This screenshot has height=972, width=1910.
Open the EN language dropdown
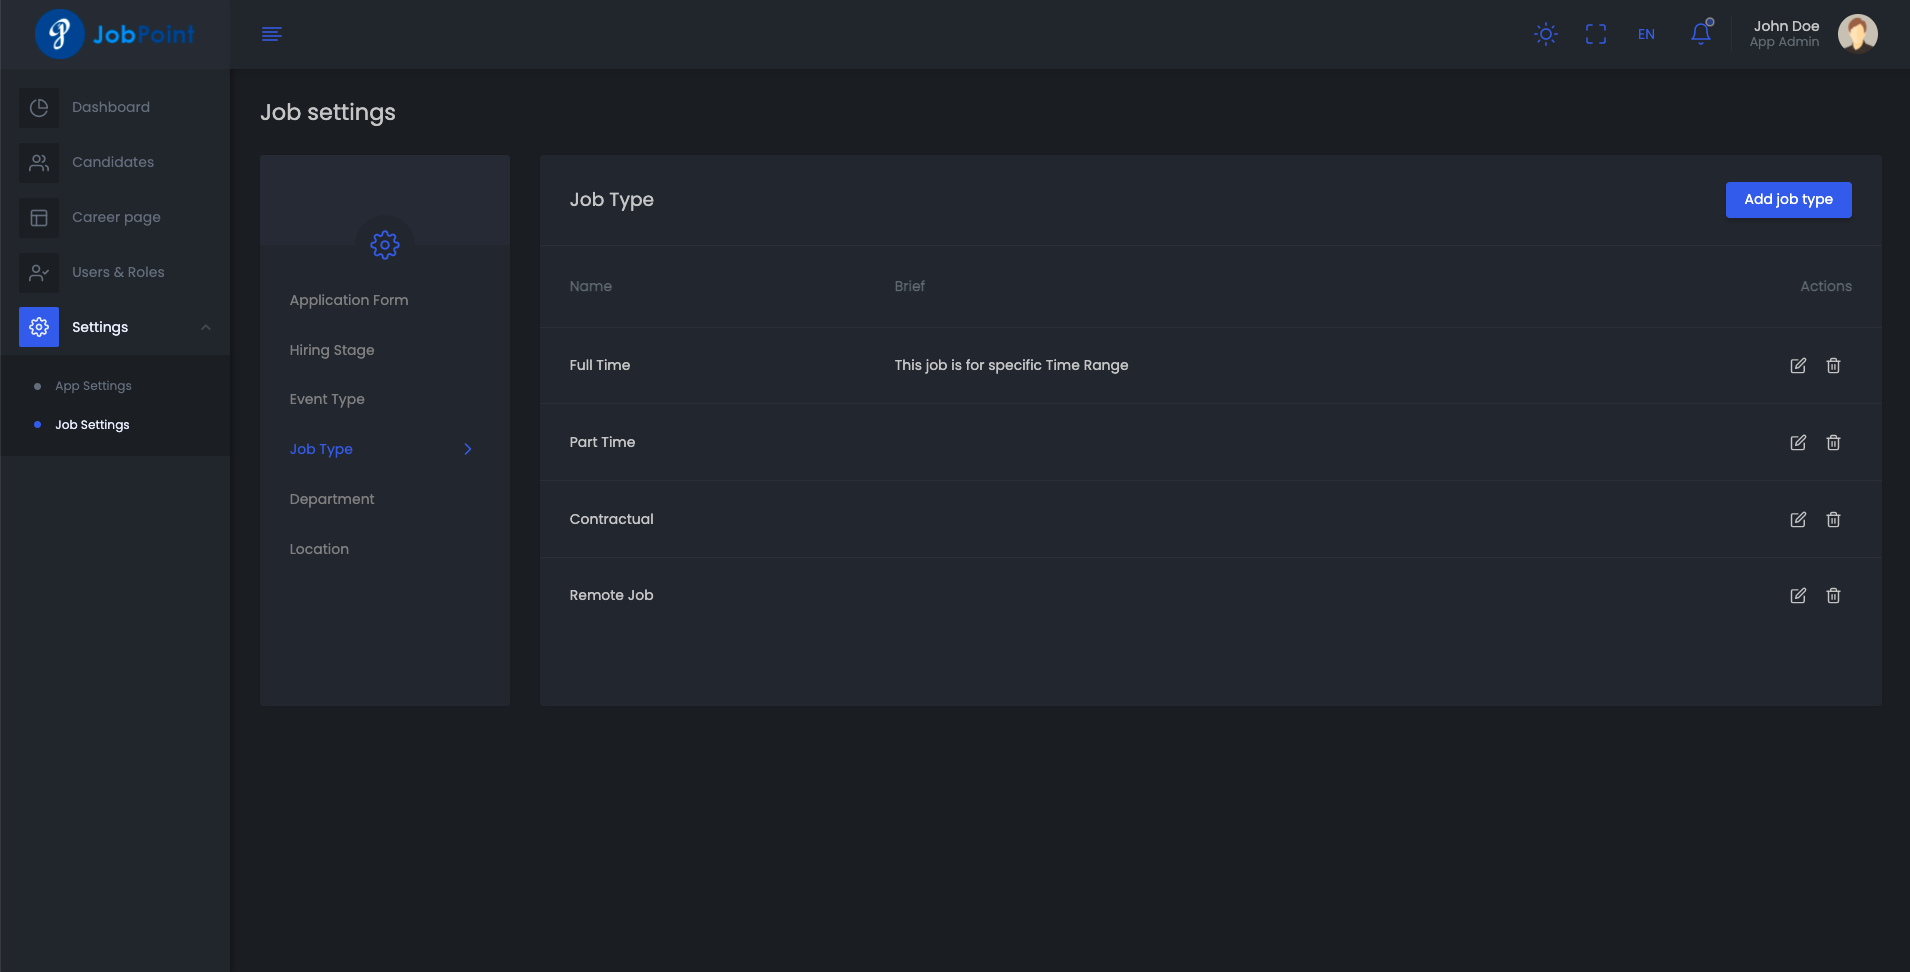click(x=1646, y=34)
